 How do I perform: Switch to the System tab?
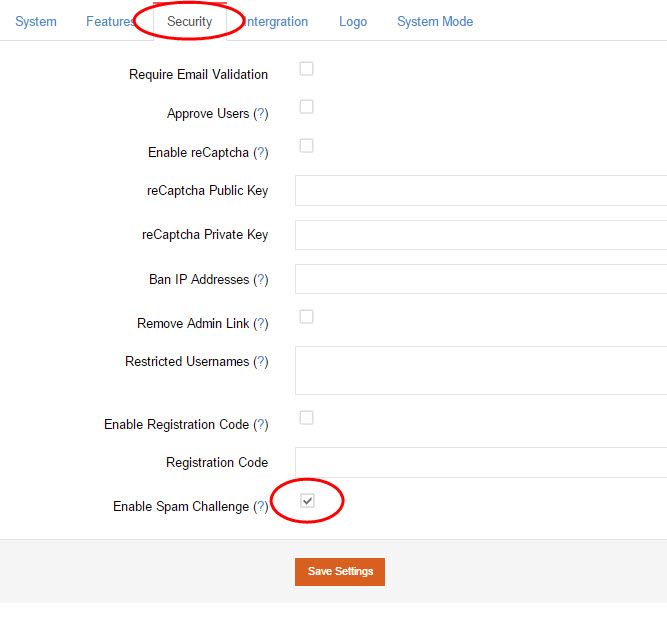[36, 22]
